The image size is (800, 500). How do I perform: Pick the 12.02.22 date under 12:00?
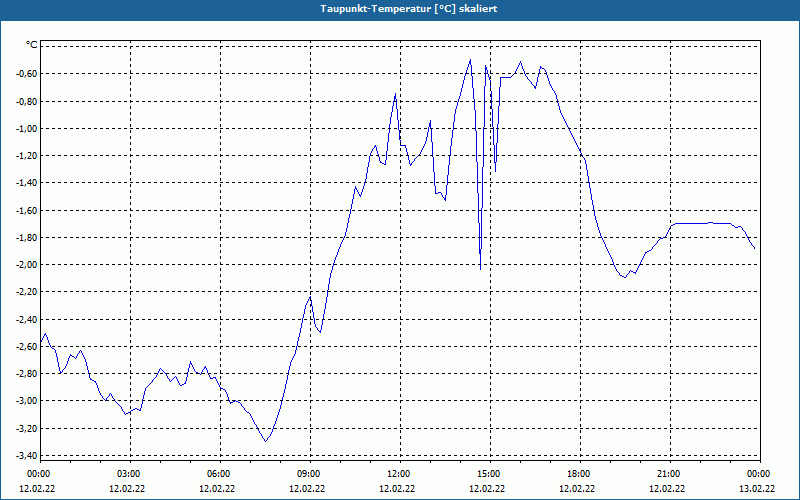click(397, 488)
